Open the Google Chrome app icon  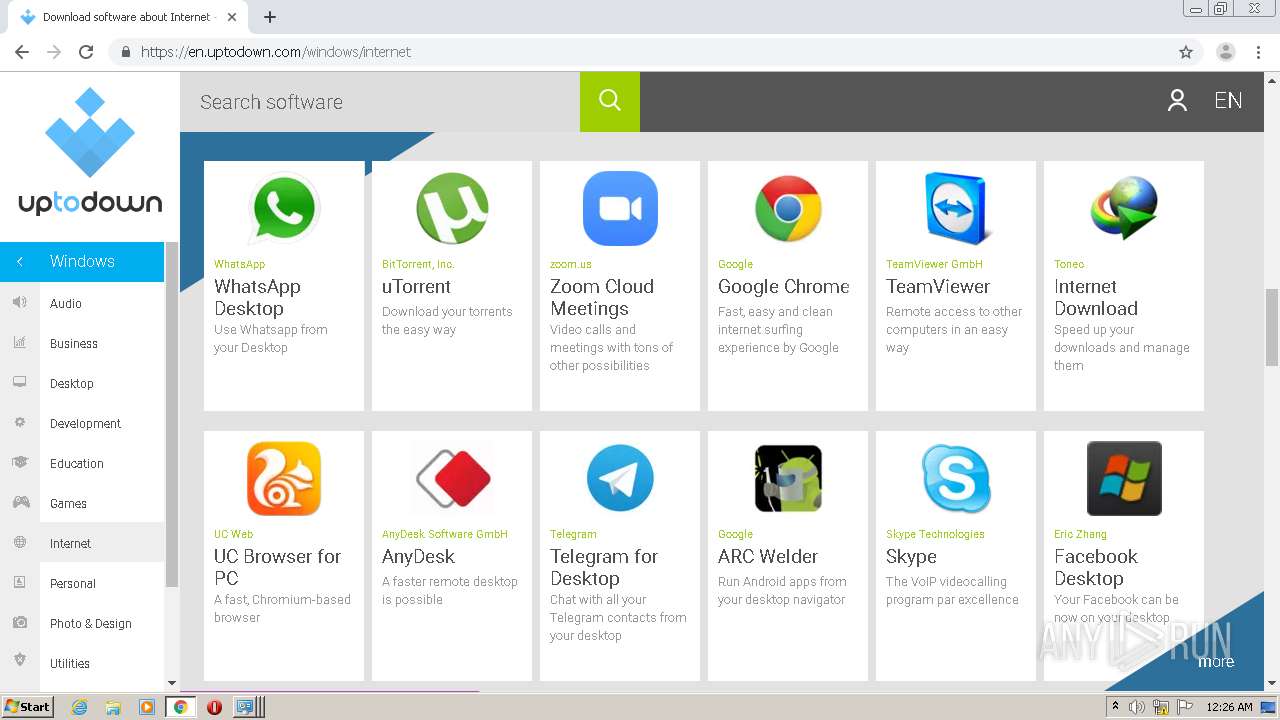click(788, 208)
